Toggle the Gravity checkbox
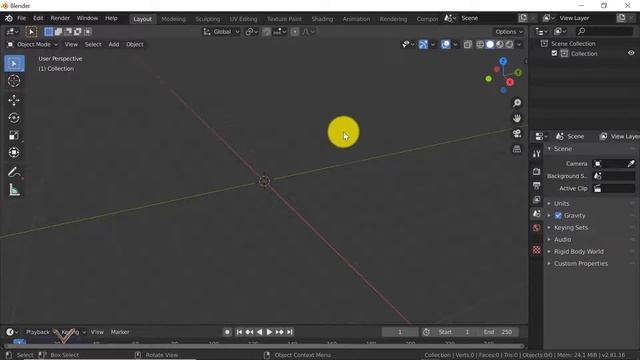This screenshot has width=640, height=360. 558,216
